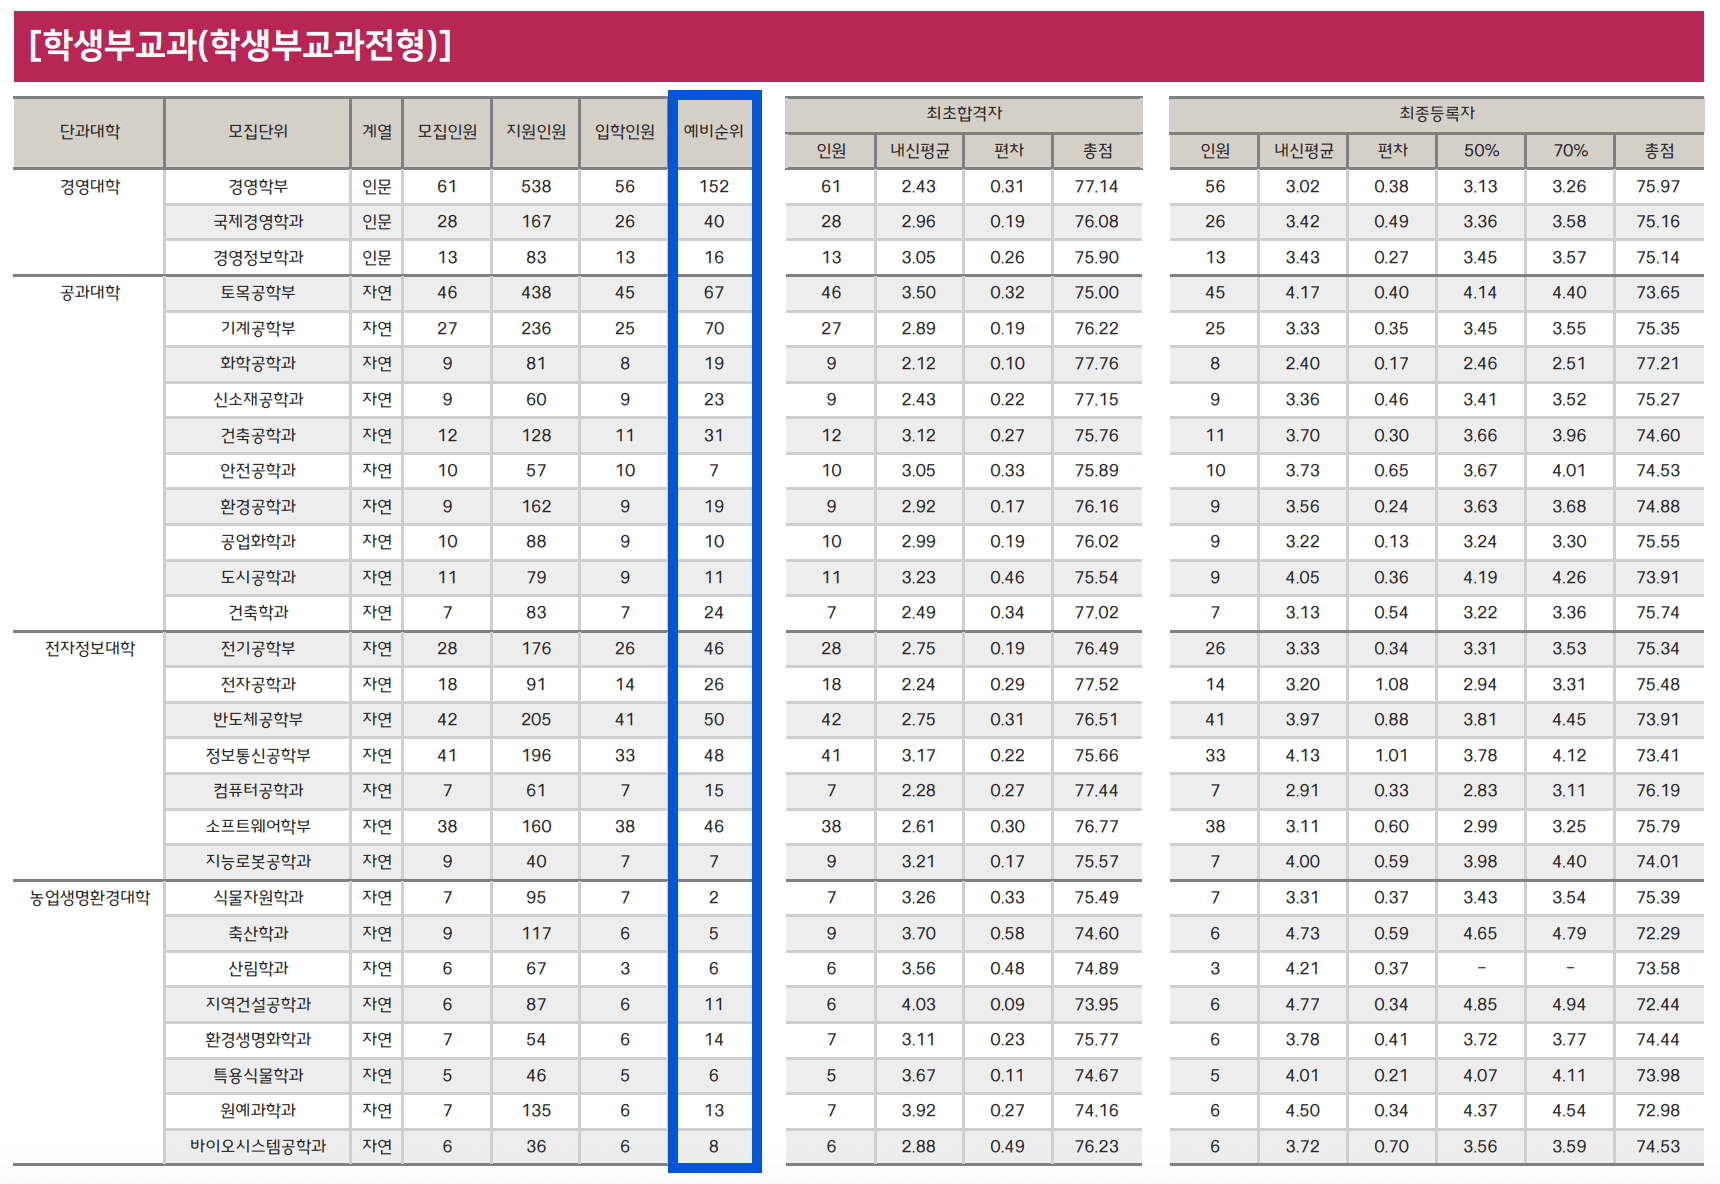This screenshot has height=1184, width=1720.
Task: Click the 건축공학과 department name
Action: click(258, 436)
